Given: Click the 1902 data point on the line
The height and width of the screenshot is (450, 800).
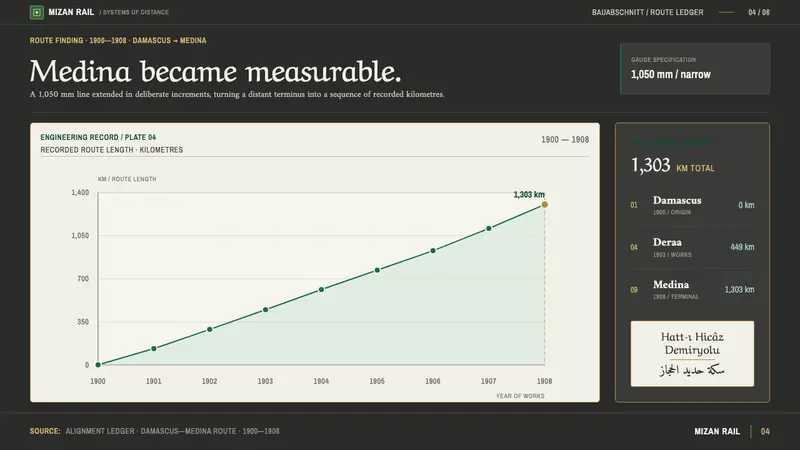Looking at the screenshot, I should click(210, 330).
